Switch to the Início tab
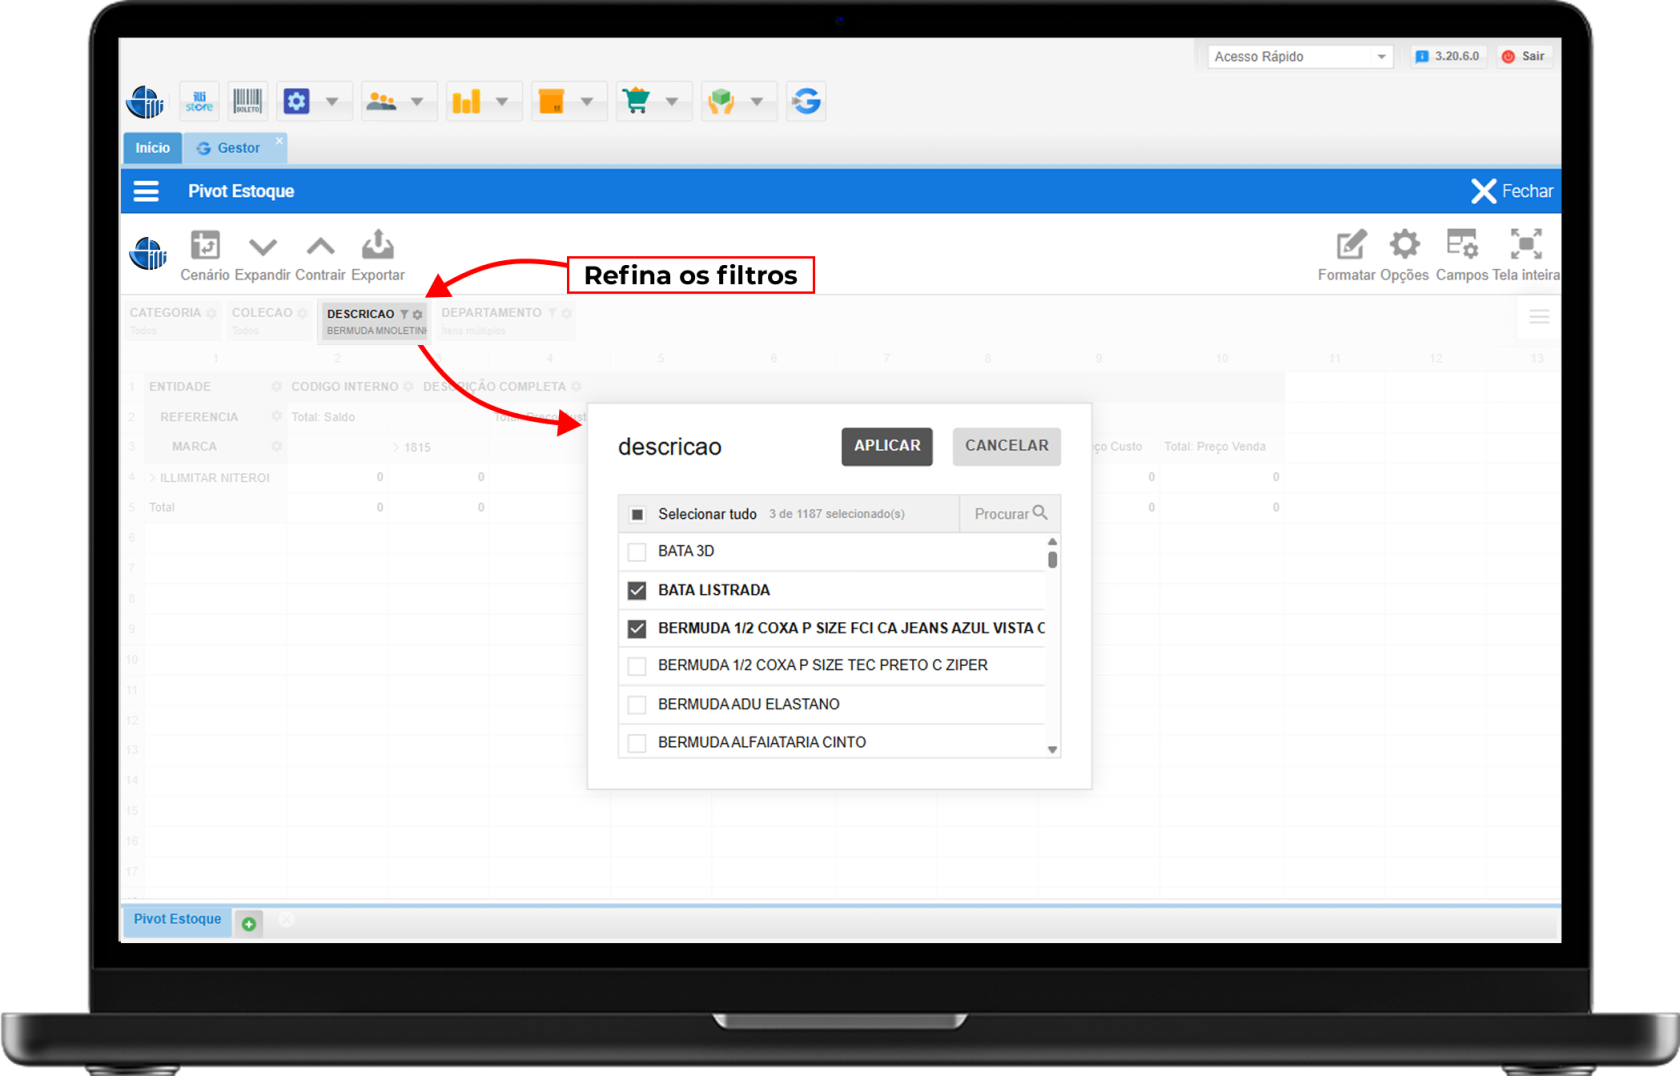This screenshot has height=1076, width=1680. [153, 148]
